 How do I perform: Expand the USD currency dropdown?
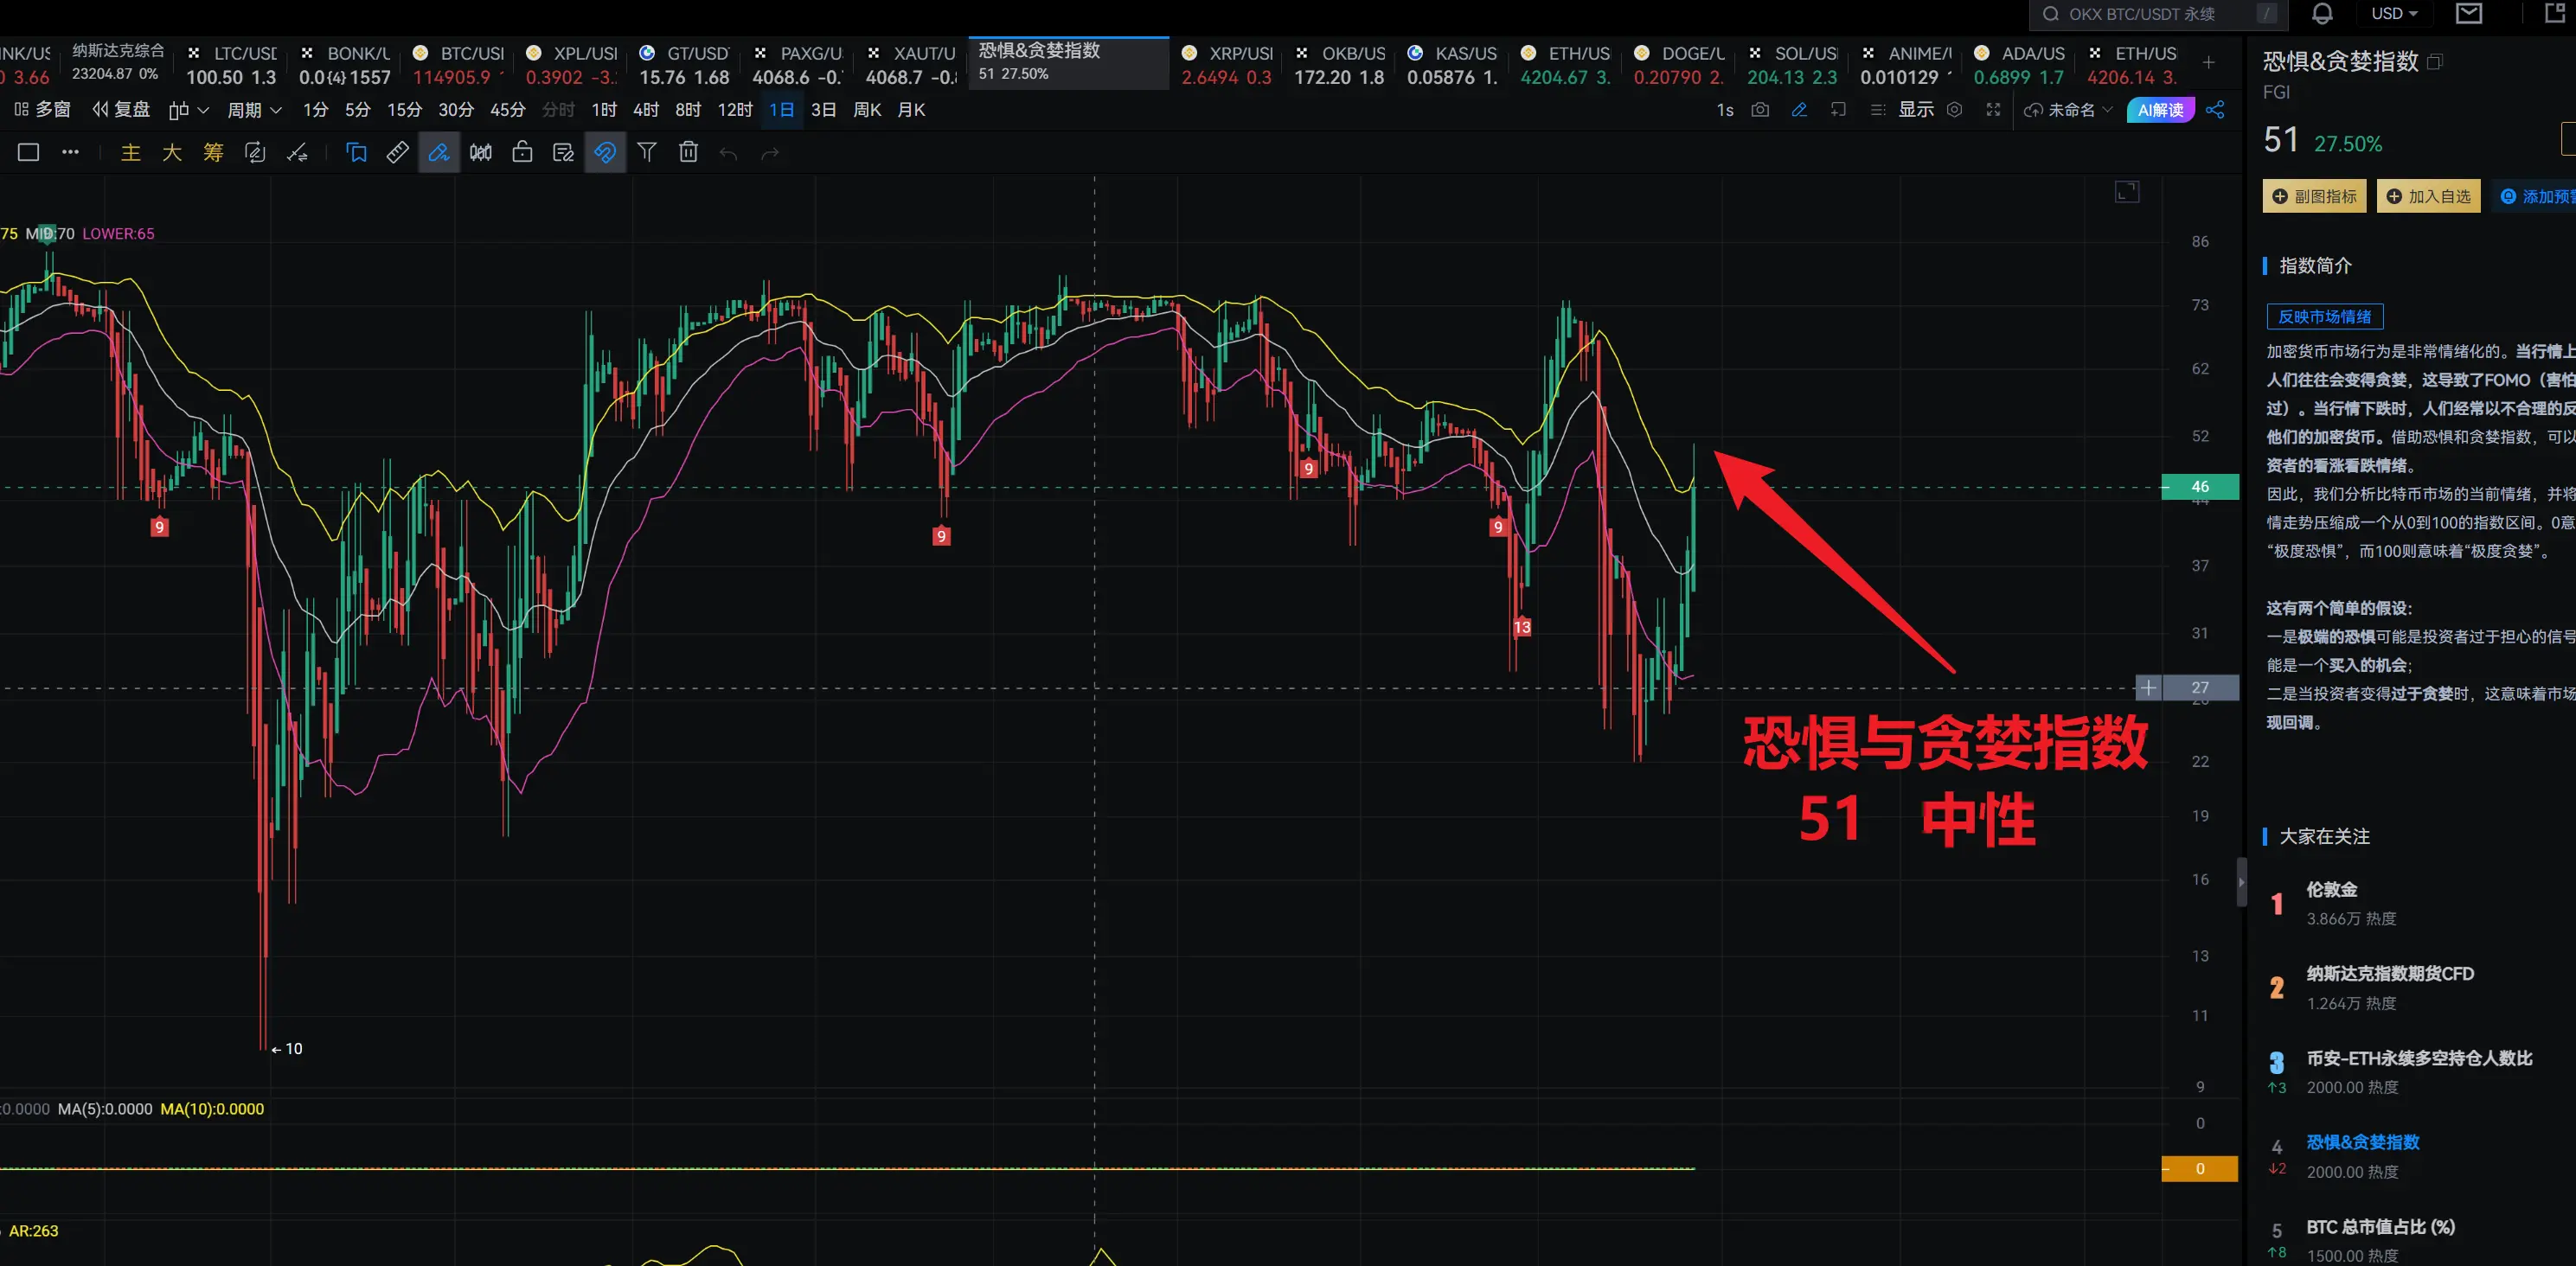pyautogui.click(x=2394, y=14)
